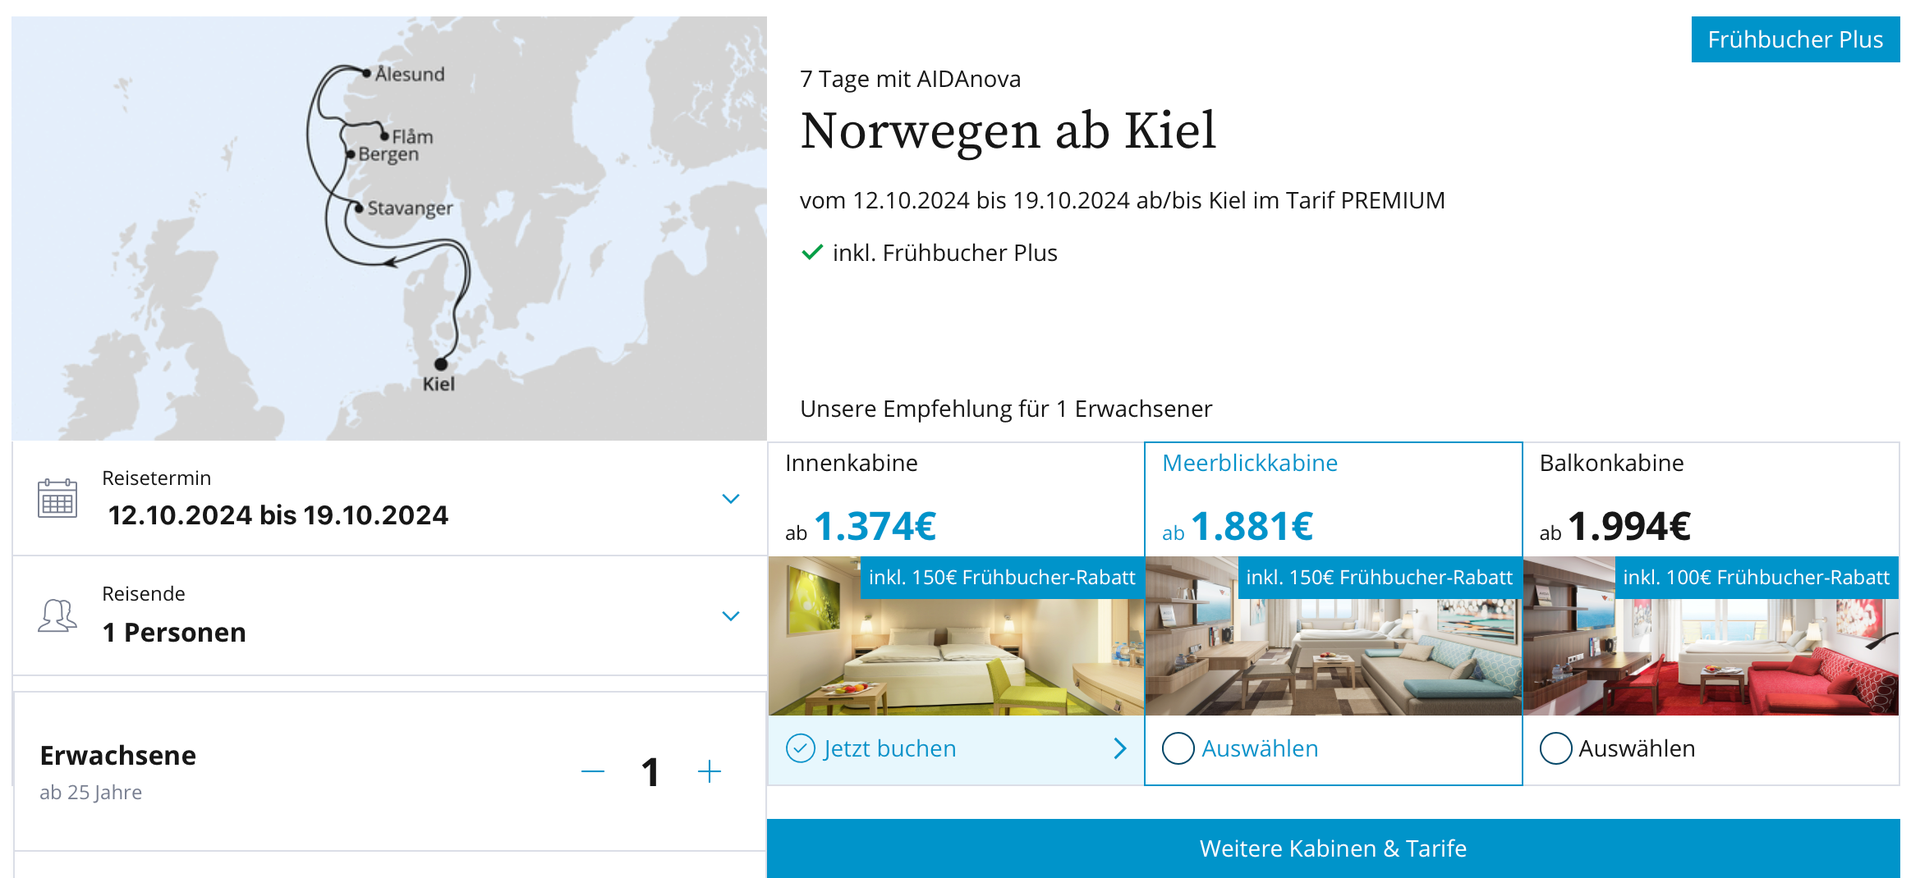Open the Innenkabine cabin option
The width and height of the screenshot is (1920, 878).
[x=851, y=463]
